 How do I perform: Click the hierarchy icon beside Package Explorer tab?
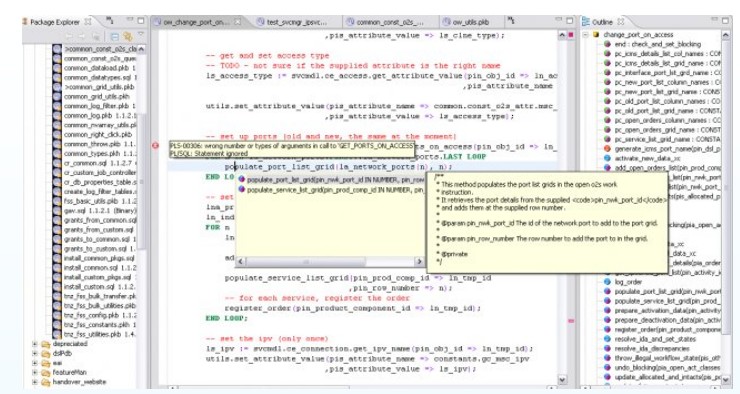pyautogui.click(x=109, y=21)
